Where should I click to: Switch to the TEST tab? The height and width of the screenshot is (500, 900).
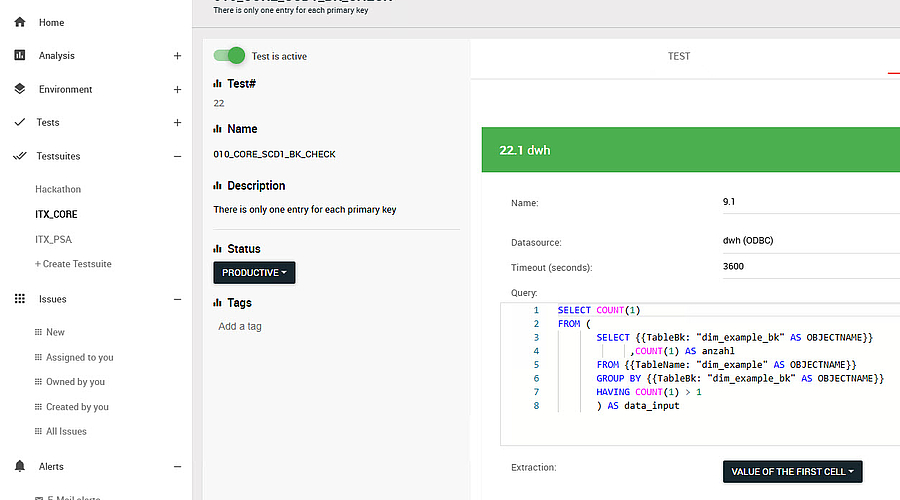[x=679, y=56]
